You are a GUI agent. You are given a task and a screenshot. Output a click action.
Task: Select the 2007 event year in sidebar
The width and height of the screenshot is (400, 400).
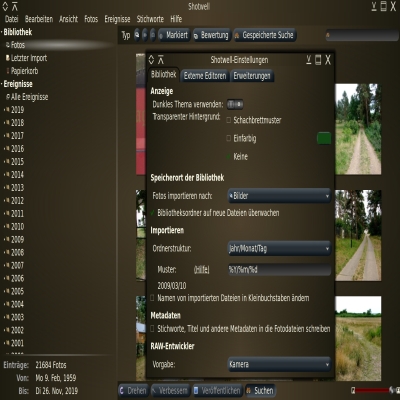[x=17, y=266]
